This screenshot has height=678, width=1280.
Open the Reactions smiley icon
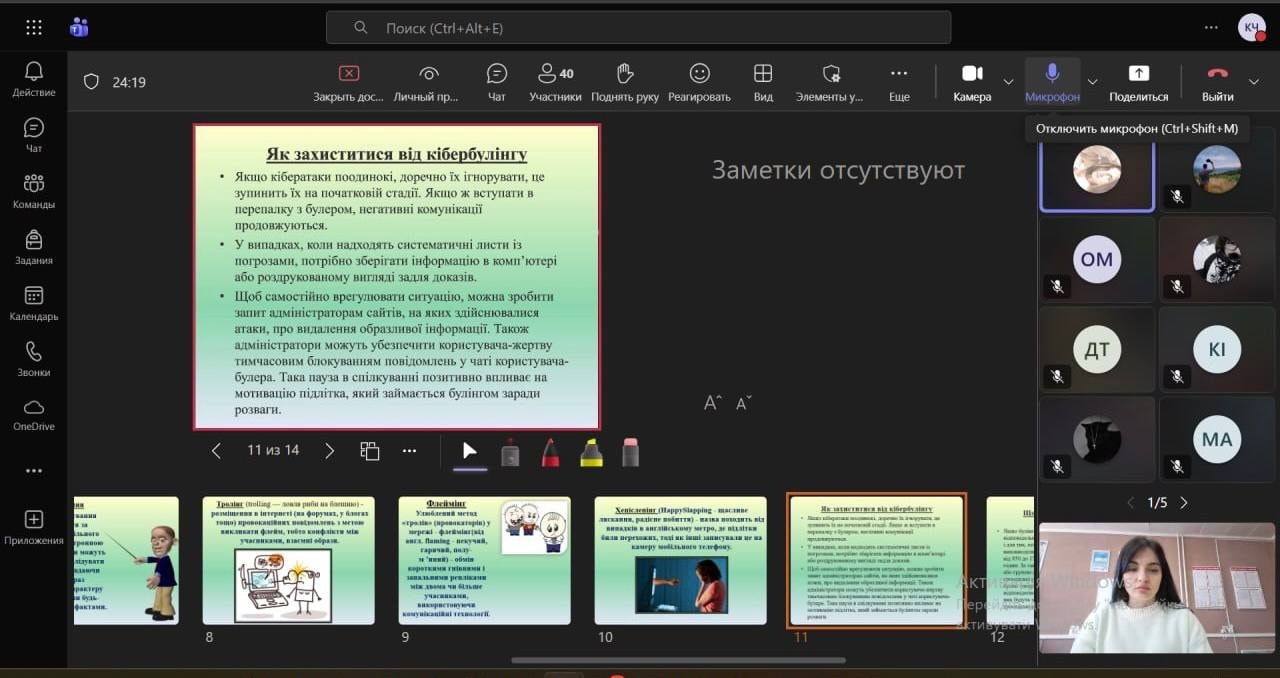[699, 81]
